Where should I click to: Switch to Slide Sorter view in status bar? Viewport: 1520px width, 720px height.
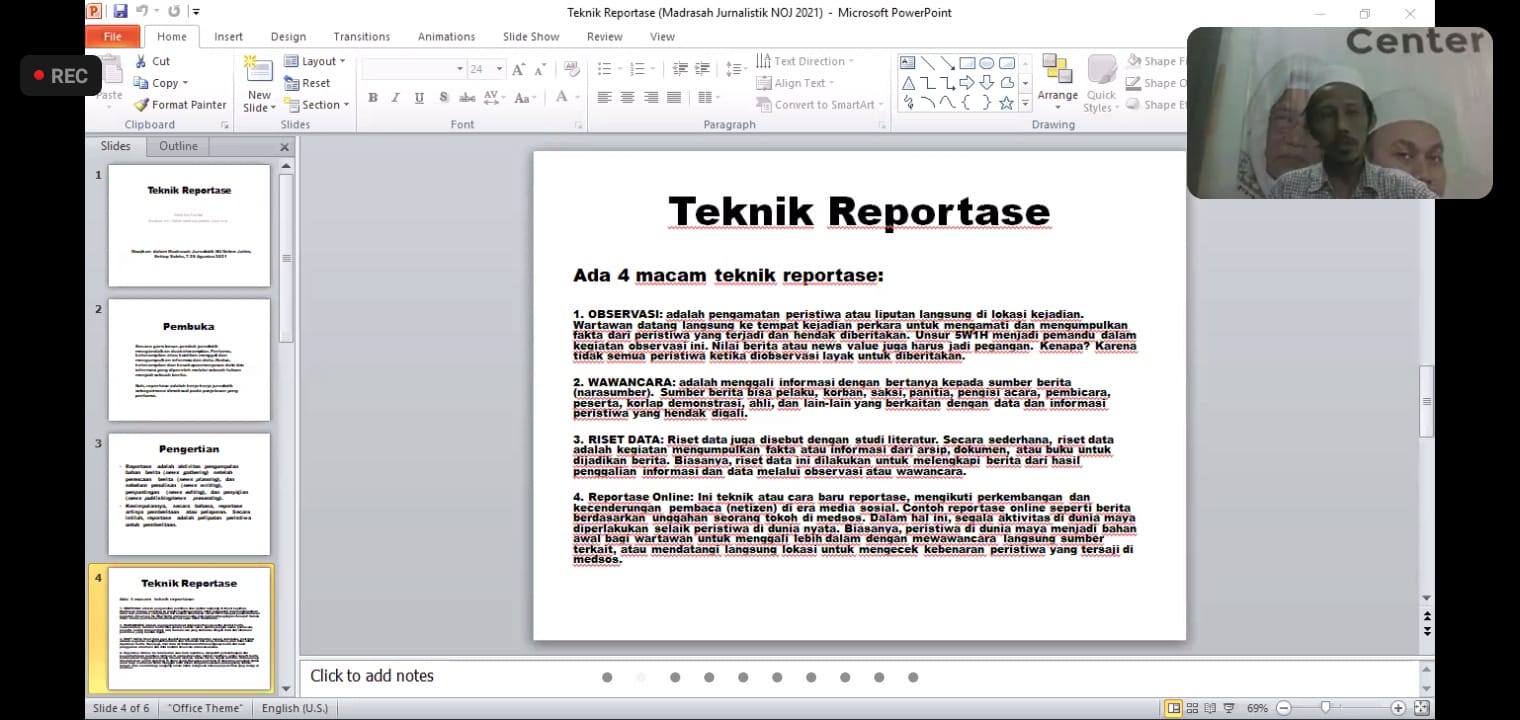1193,708
